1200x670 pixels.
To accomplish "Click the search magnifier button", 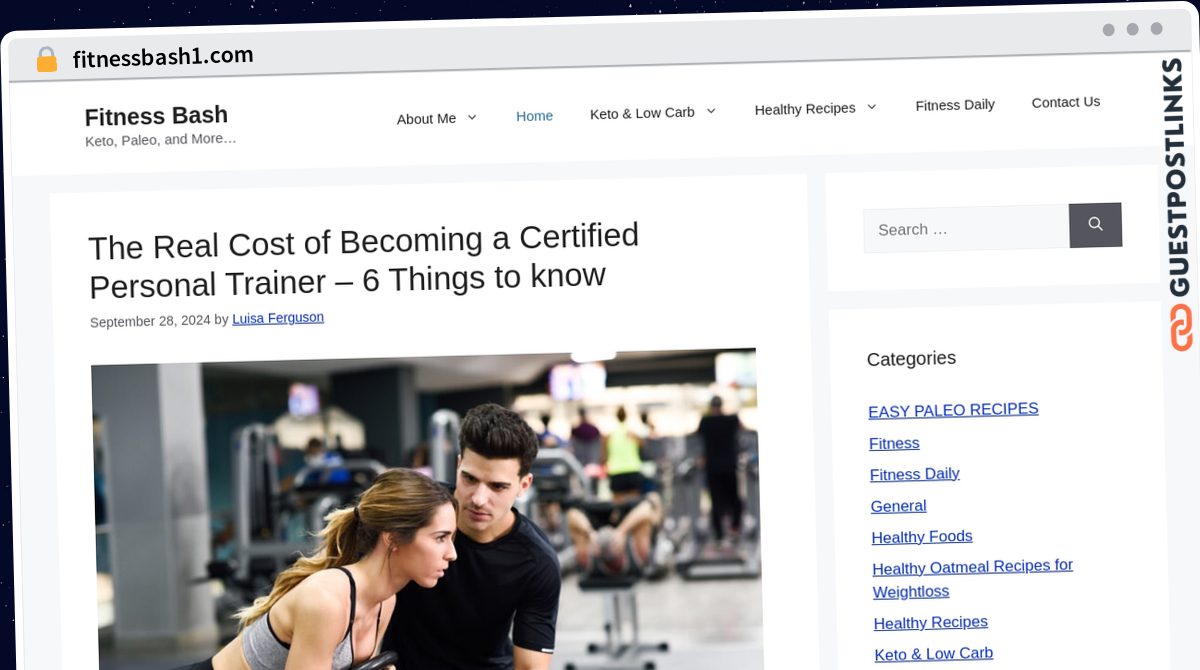I will tap(1095, 225).
